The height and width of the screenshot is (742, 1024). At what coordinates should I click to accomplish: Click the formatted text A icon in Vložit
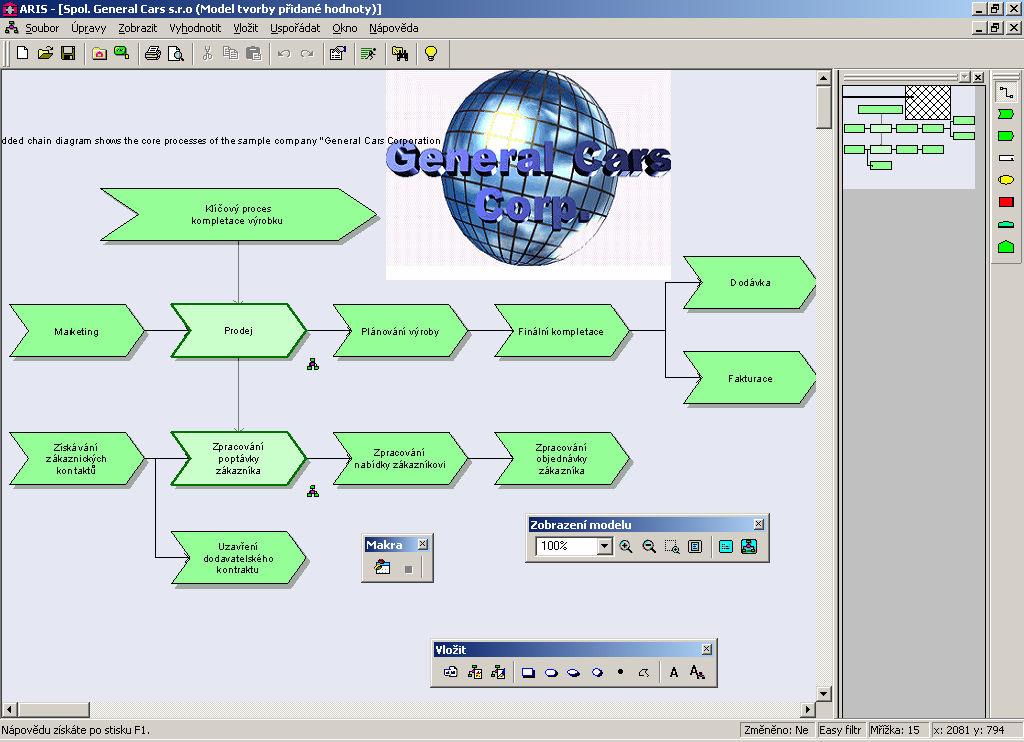[697, 672]
